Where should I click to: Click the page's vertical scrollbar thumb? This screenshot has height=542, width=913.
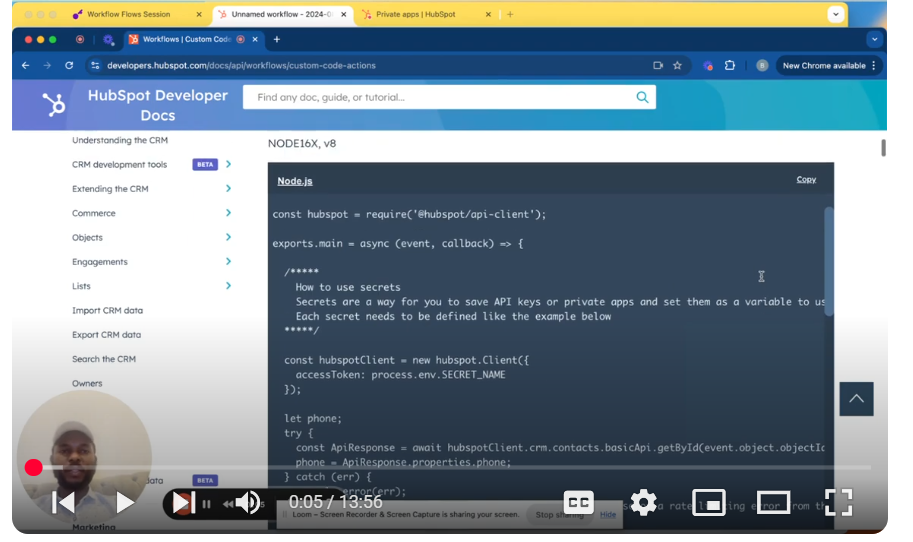[883, 148]
